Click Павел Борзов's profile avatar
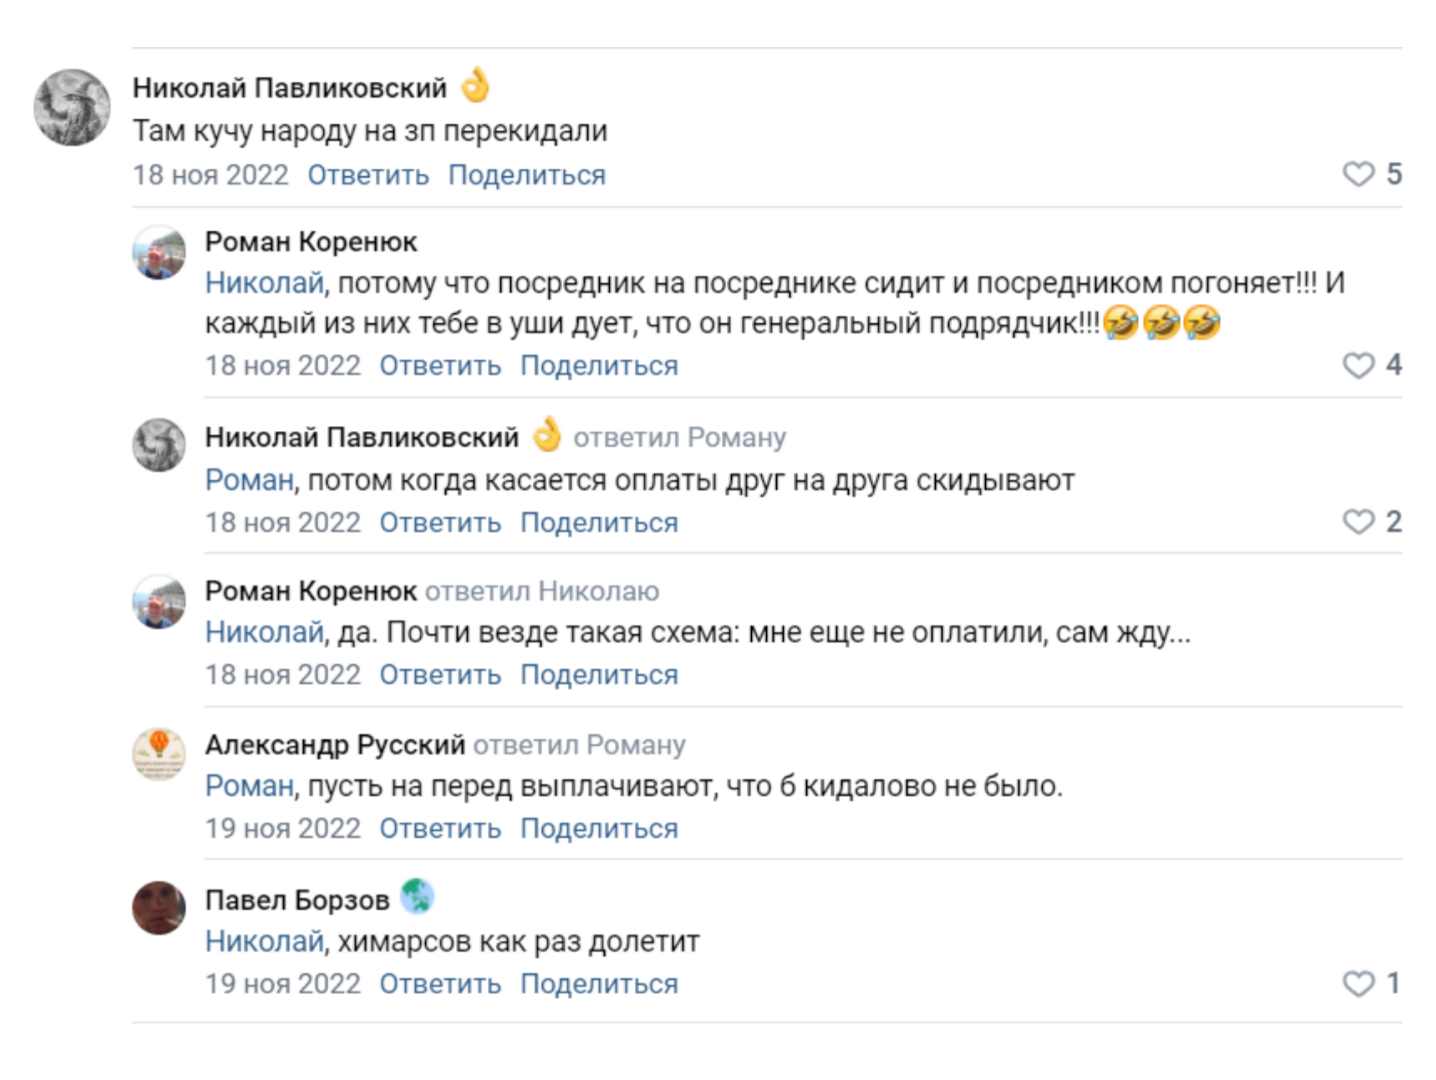 pos(159,908)
